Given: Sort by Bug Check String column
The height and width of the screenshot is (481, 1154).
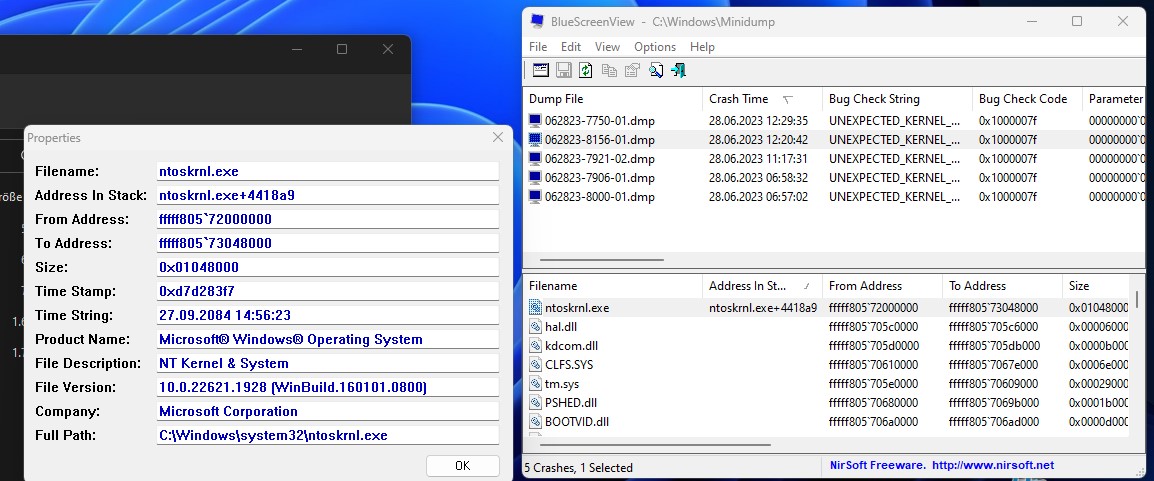Looking at the screenshot, I should pos(898,99).
